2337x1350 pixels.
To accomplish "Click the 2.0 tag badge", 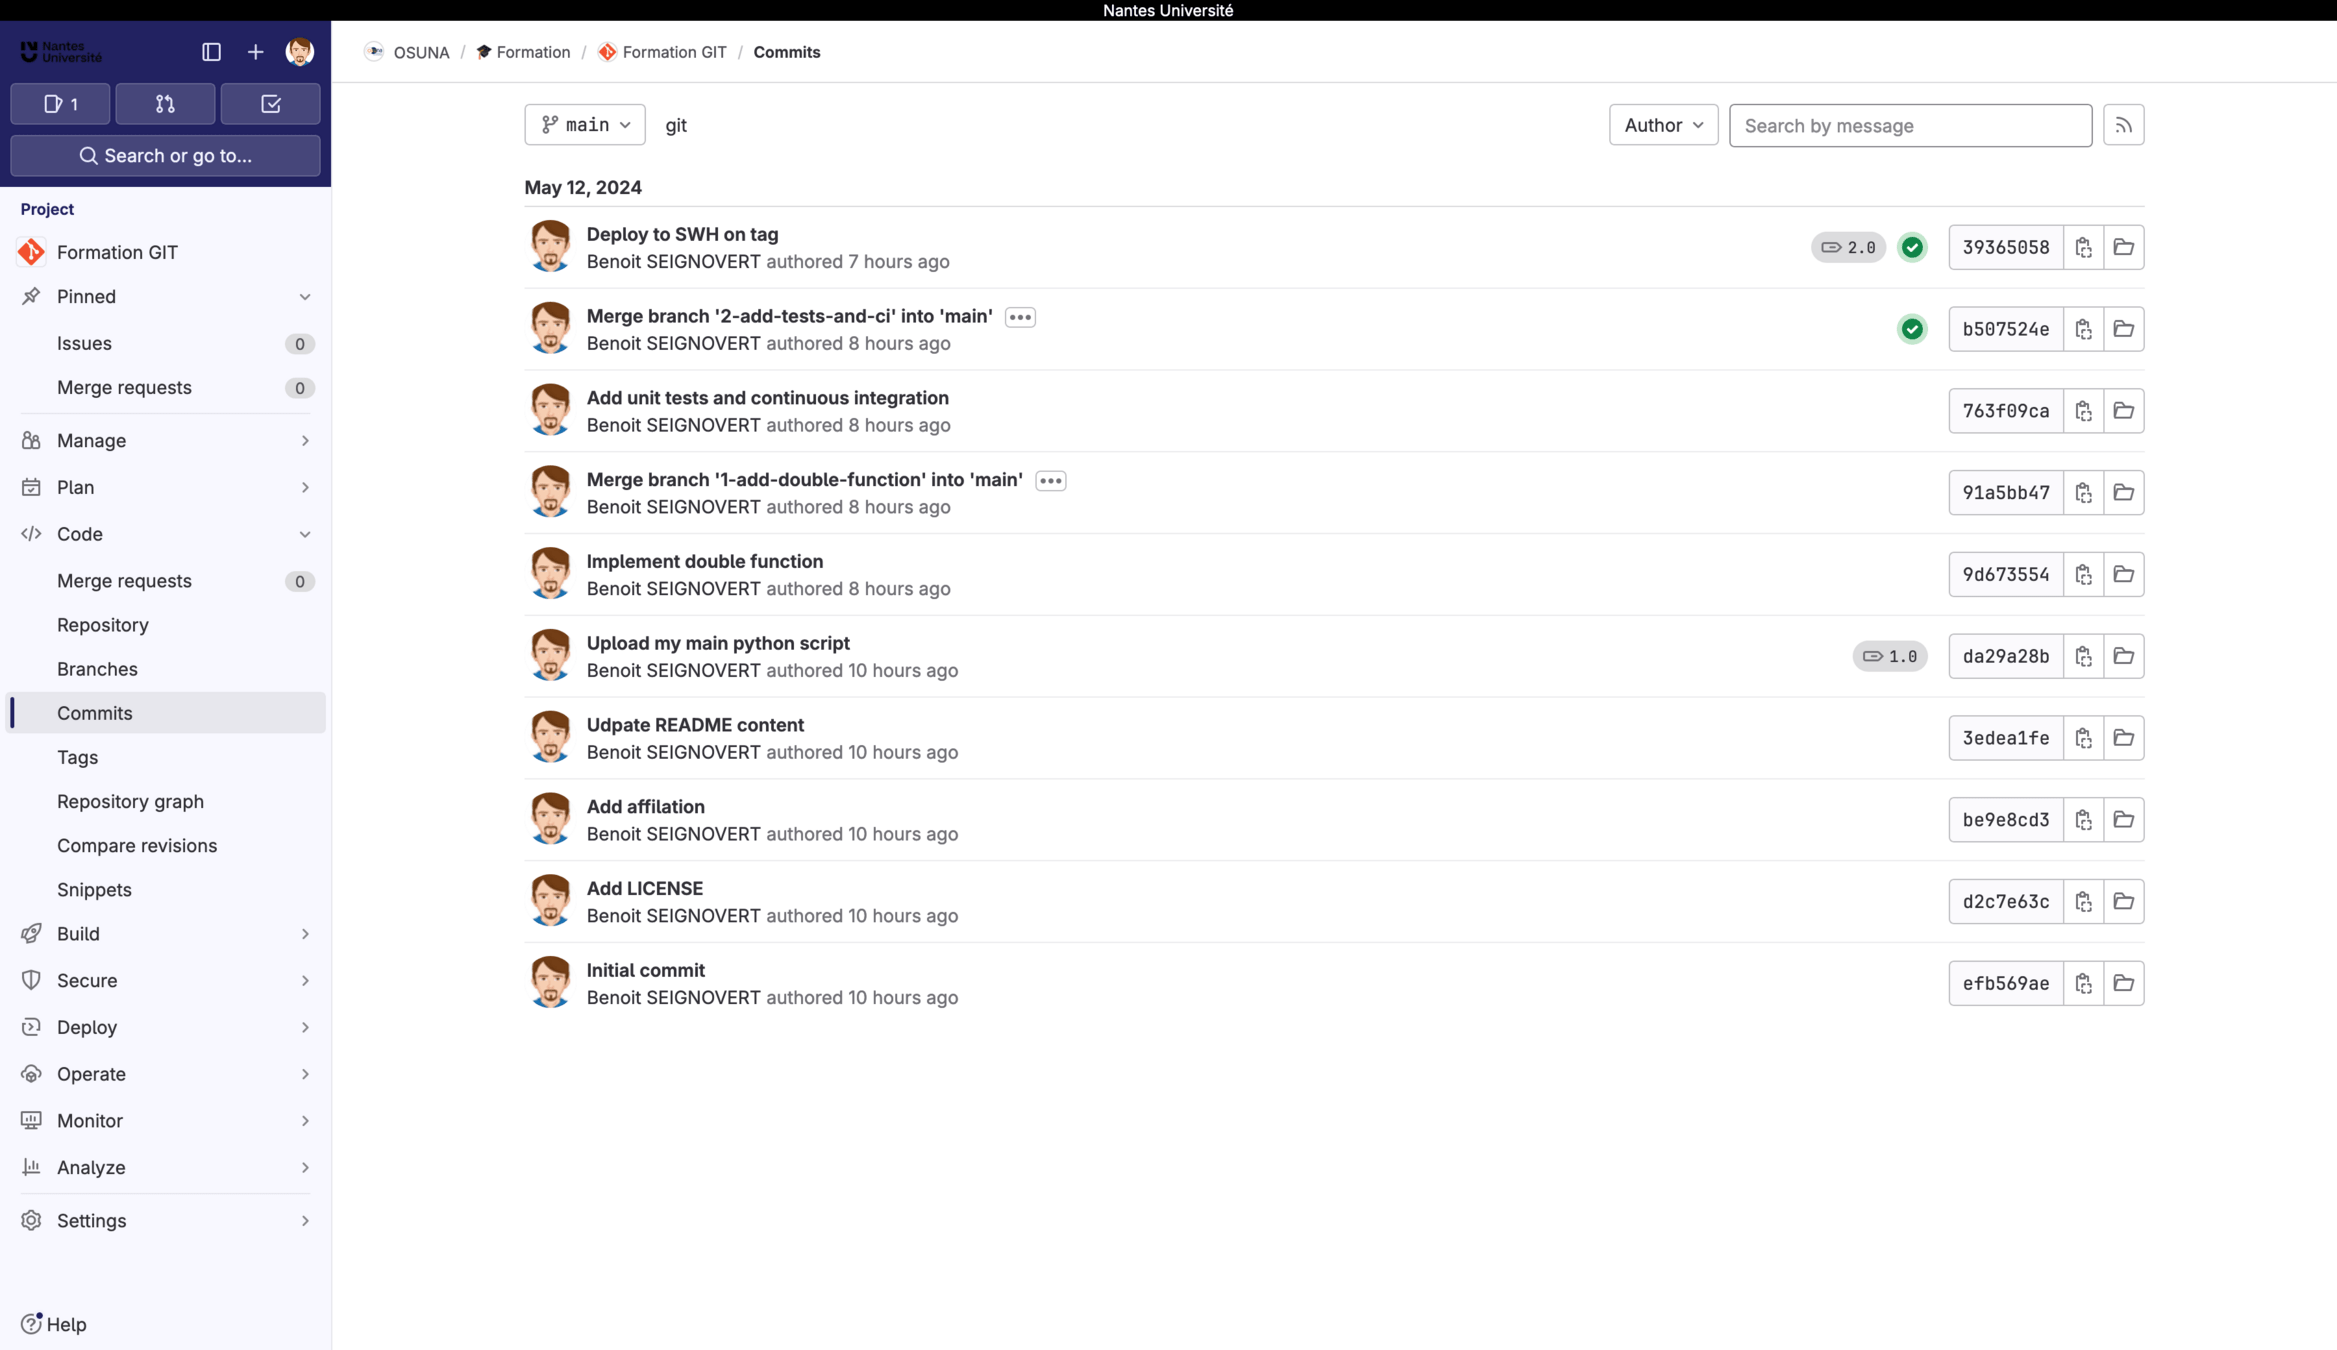I will coord(1848,247).
